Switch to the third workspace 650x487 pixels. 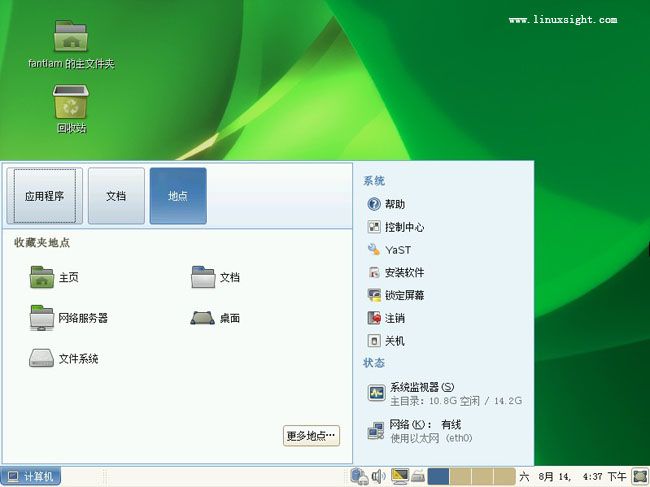pos(483,477)
